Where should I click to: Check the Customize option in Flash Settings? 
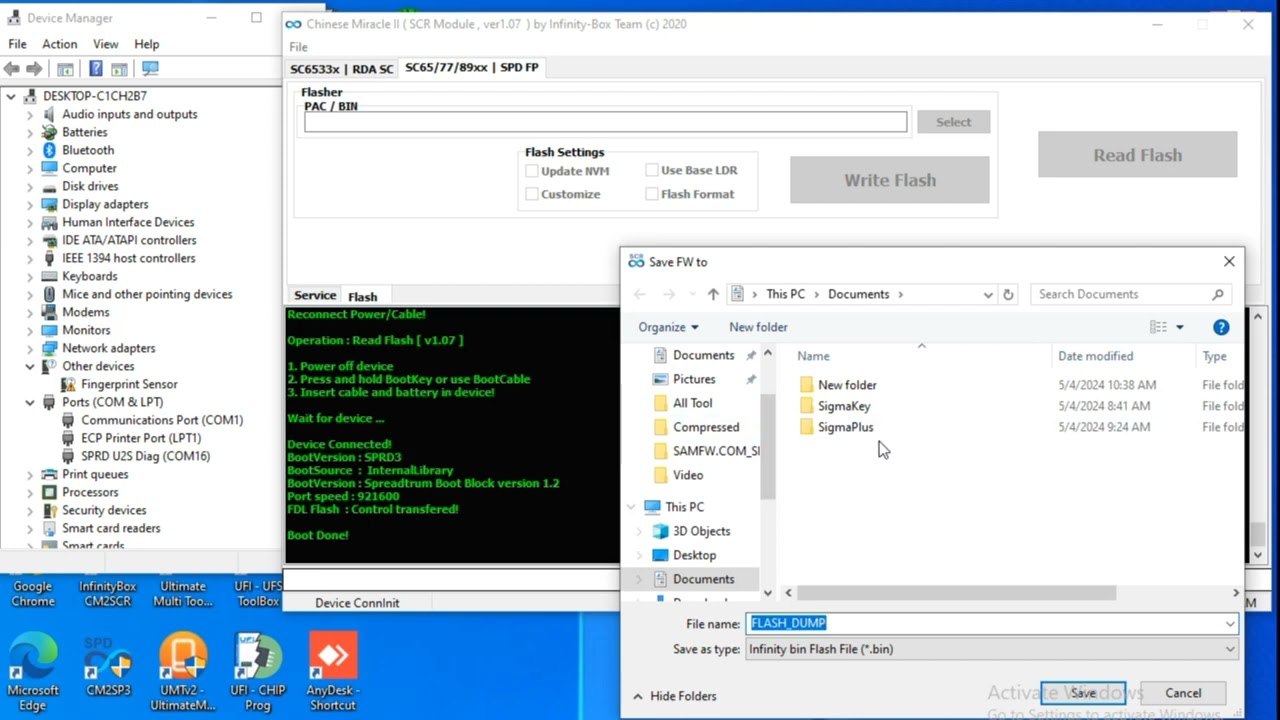532,194
